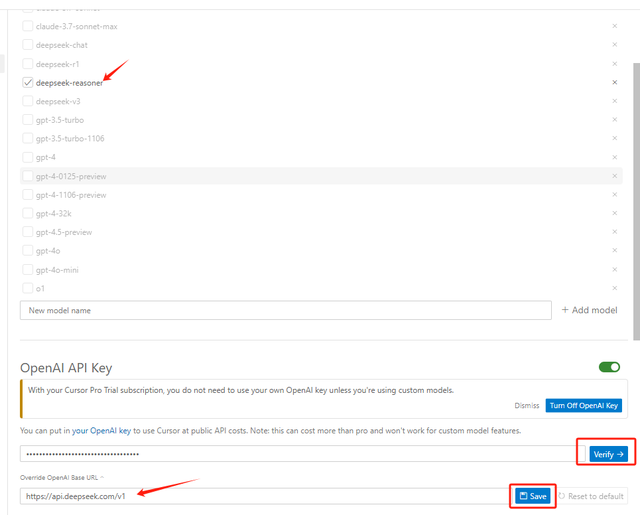
Task: Delete o1 model with X icon
Action: click(x=615, y=288)
